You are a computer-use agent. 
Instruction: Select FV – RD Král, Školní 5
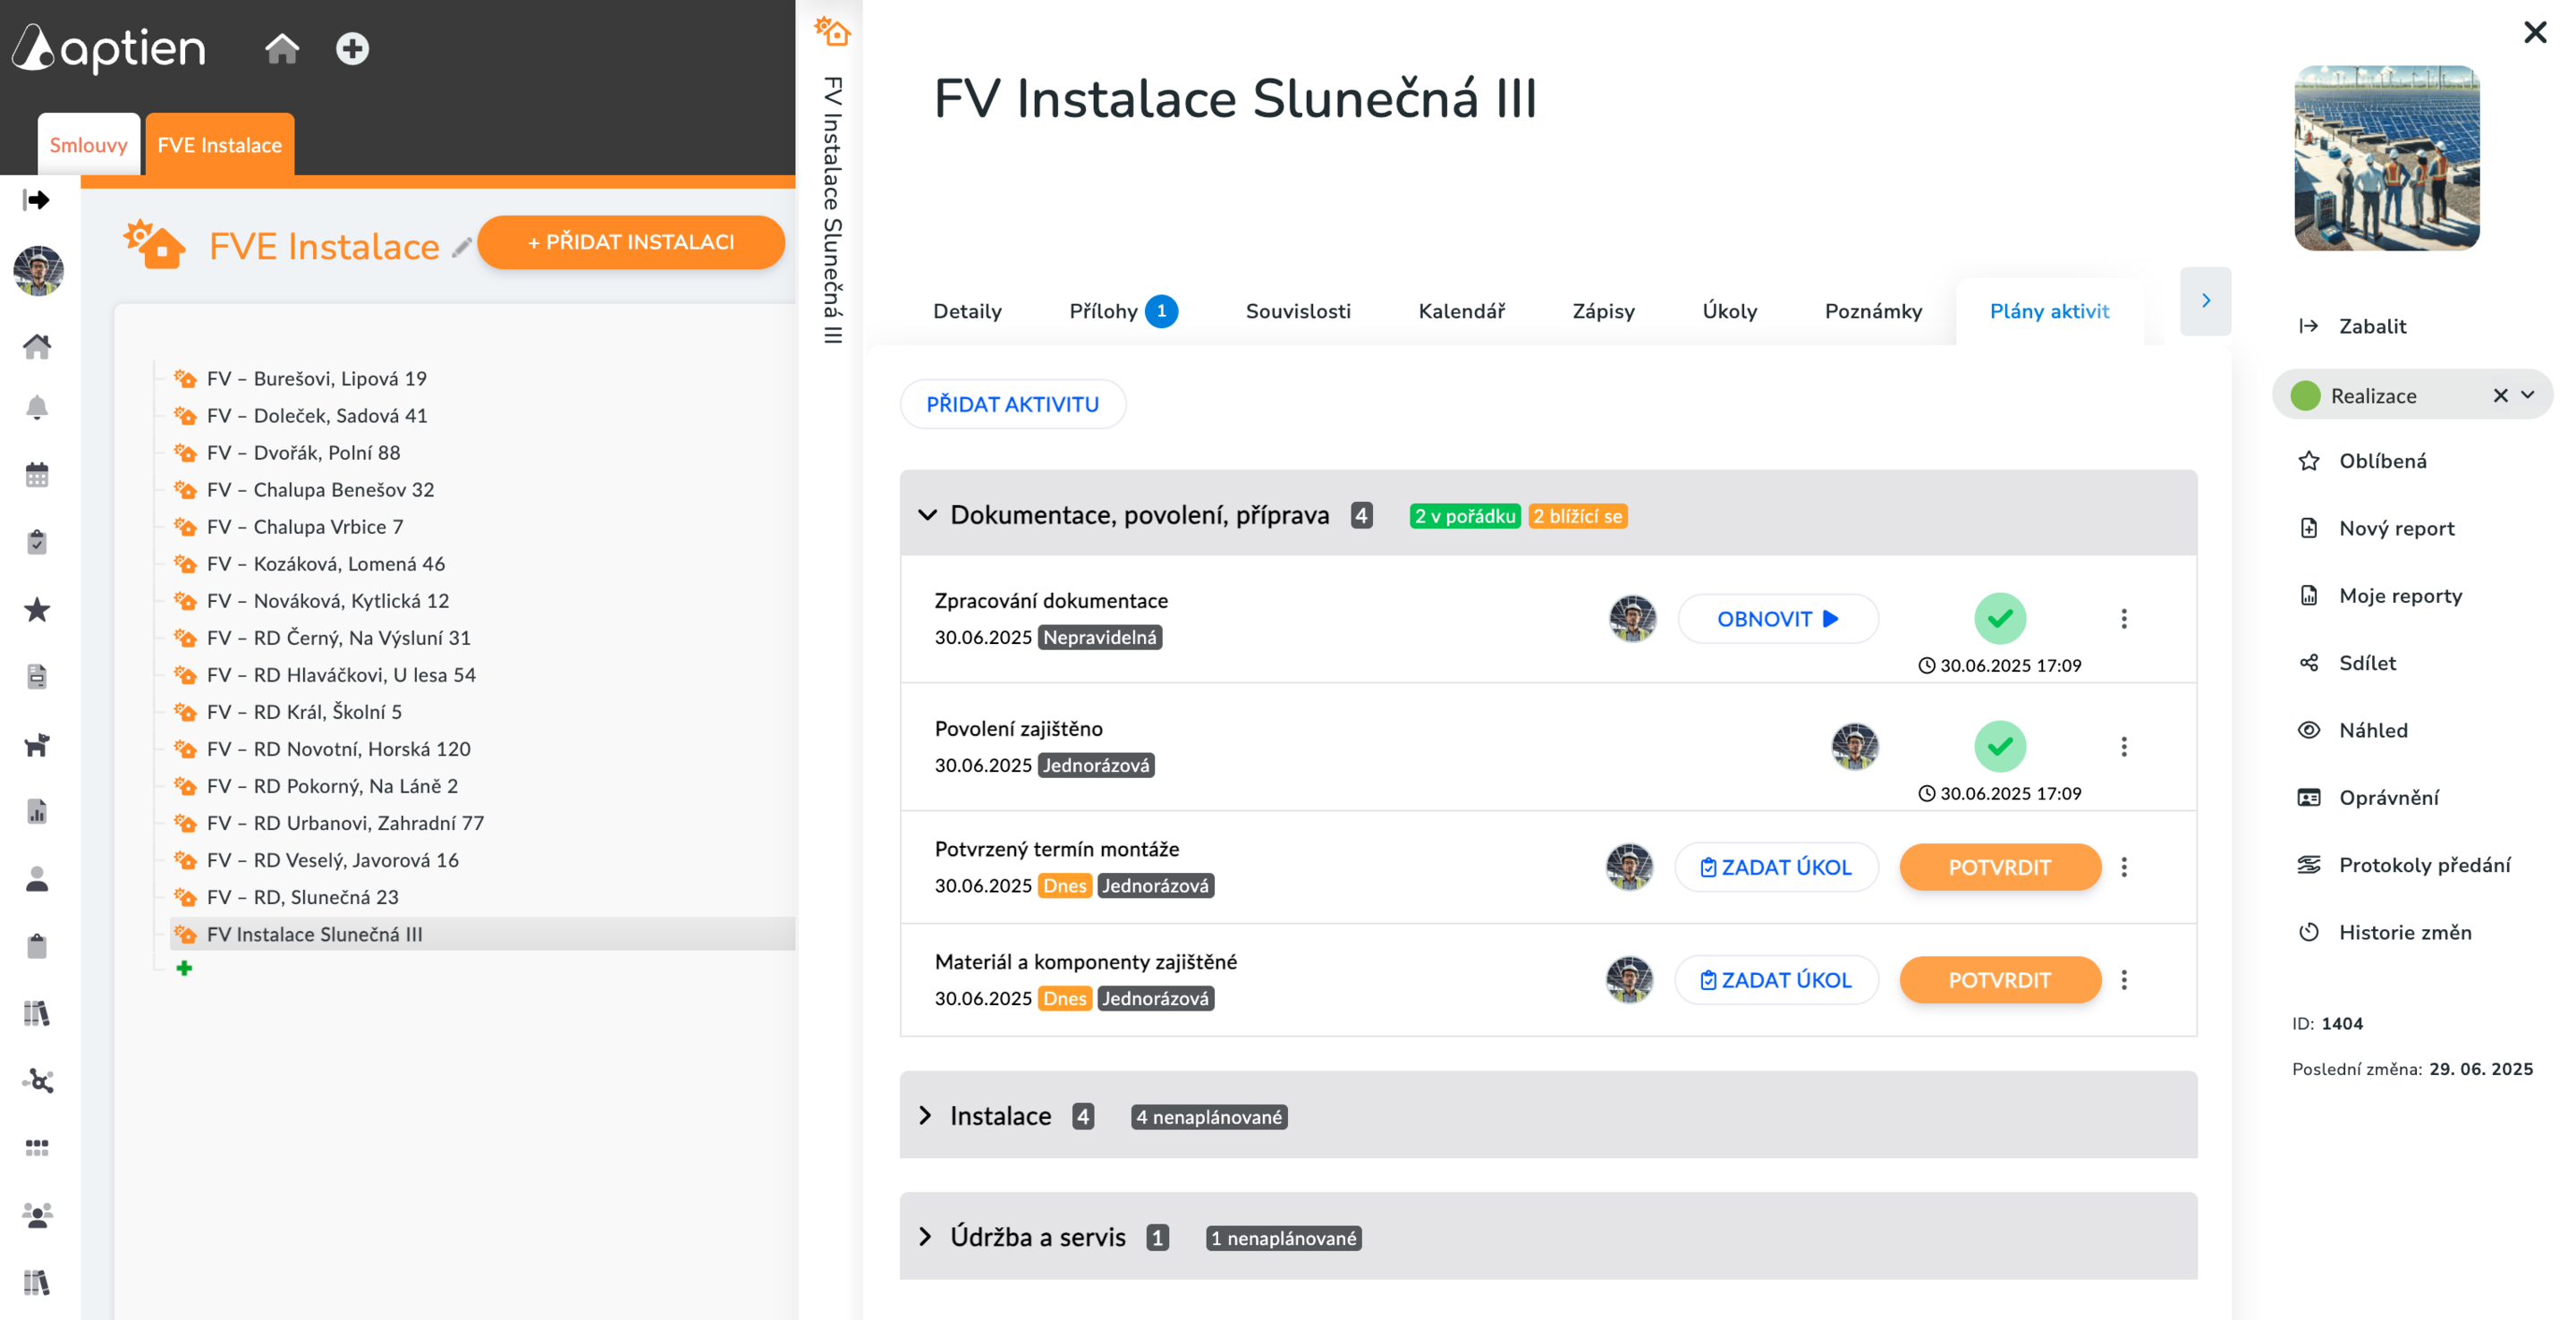[304, 712]
